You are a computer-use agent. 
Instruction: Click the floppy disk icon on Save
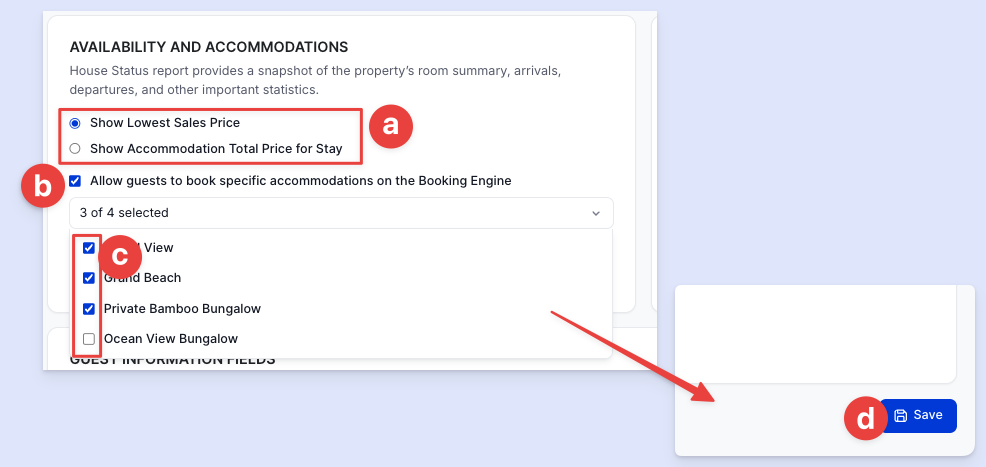900,415
